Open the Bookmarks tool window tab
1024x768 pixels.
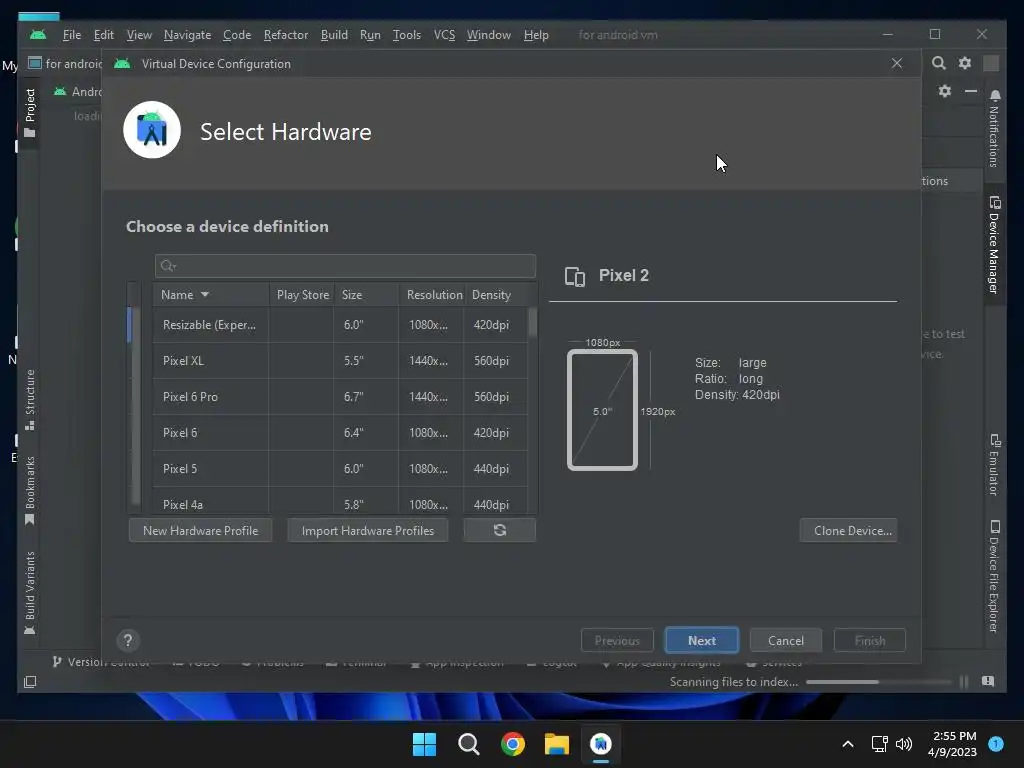click(29, 490)
